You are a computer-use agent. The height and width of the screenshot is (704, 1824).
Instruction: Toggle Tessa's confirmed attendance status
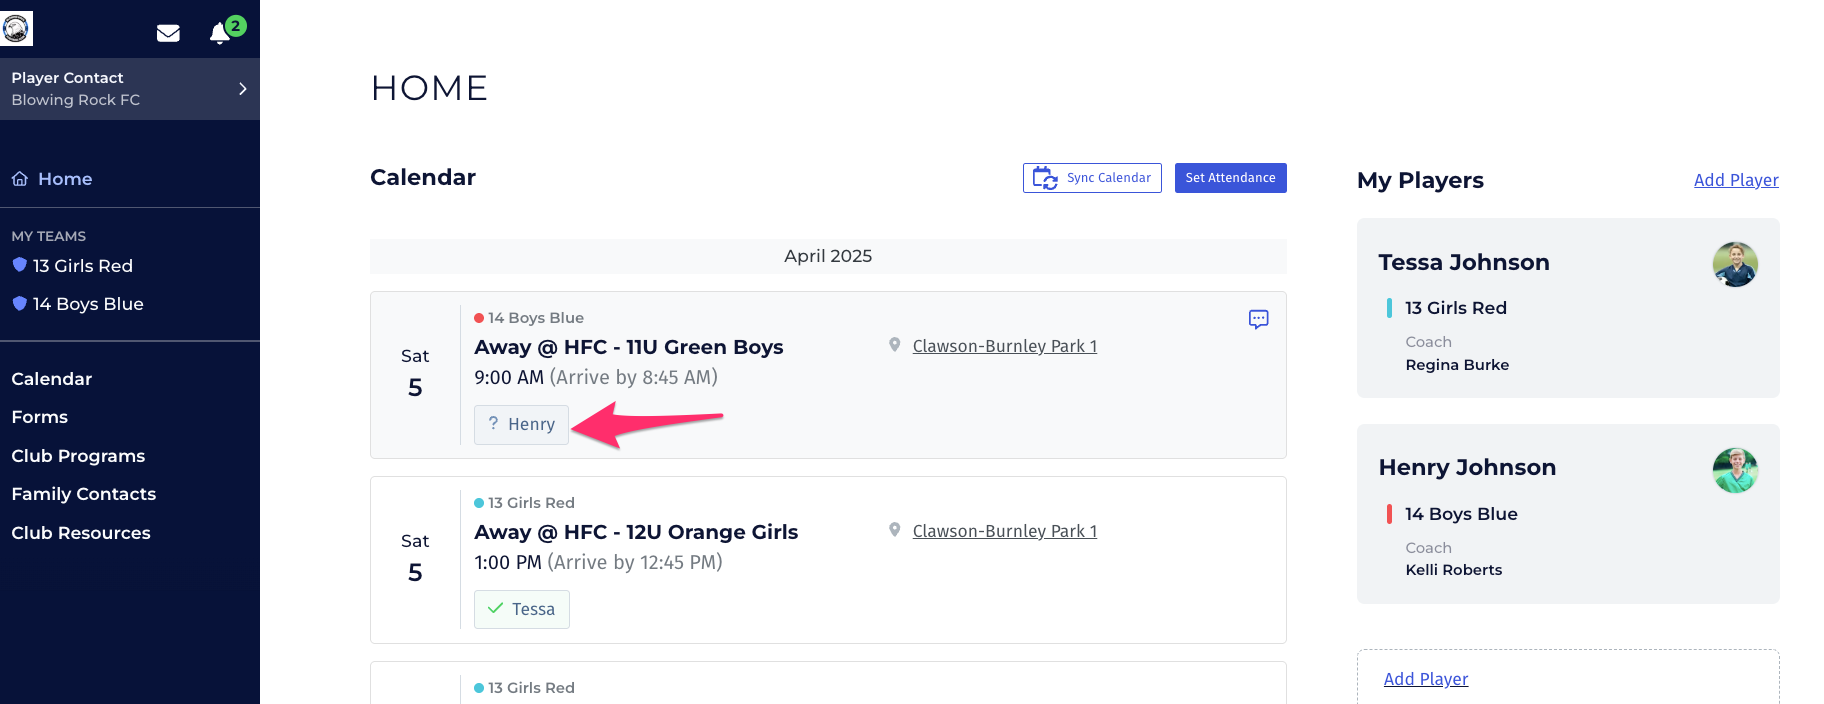point(522,609)
